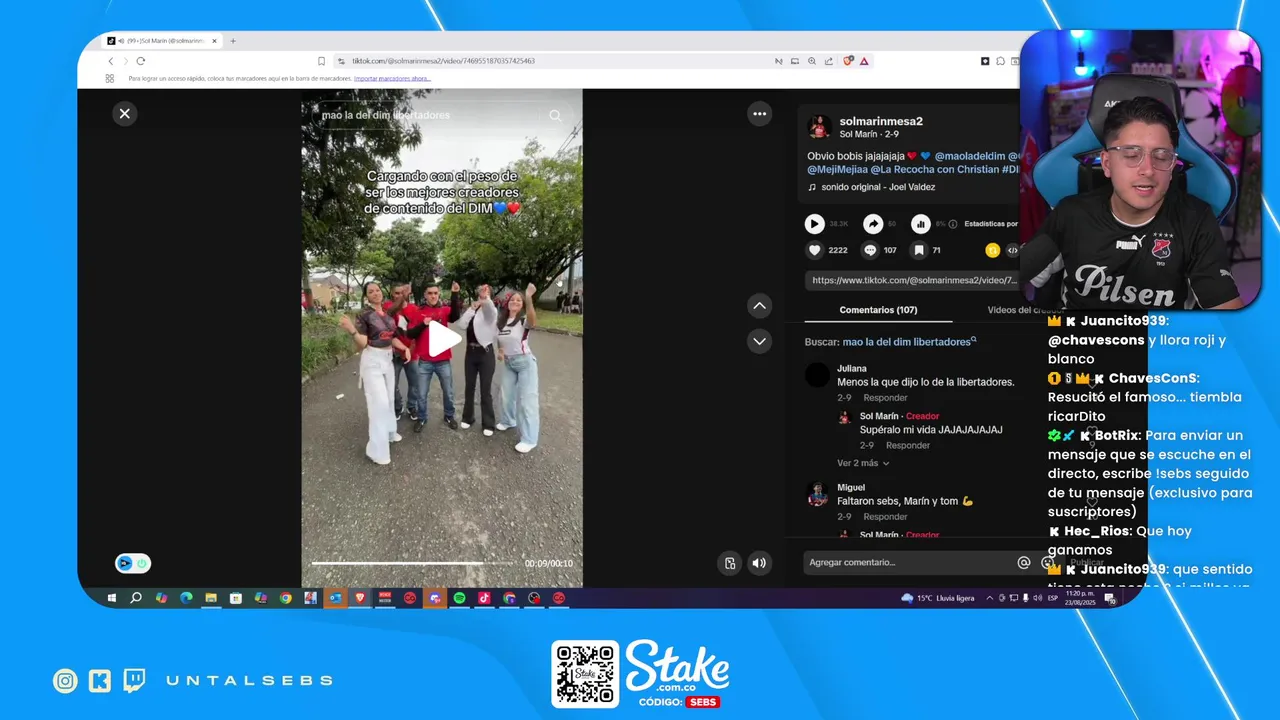
Task: Bookmark this page in address bar
Action: point(321,61)
